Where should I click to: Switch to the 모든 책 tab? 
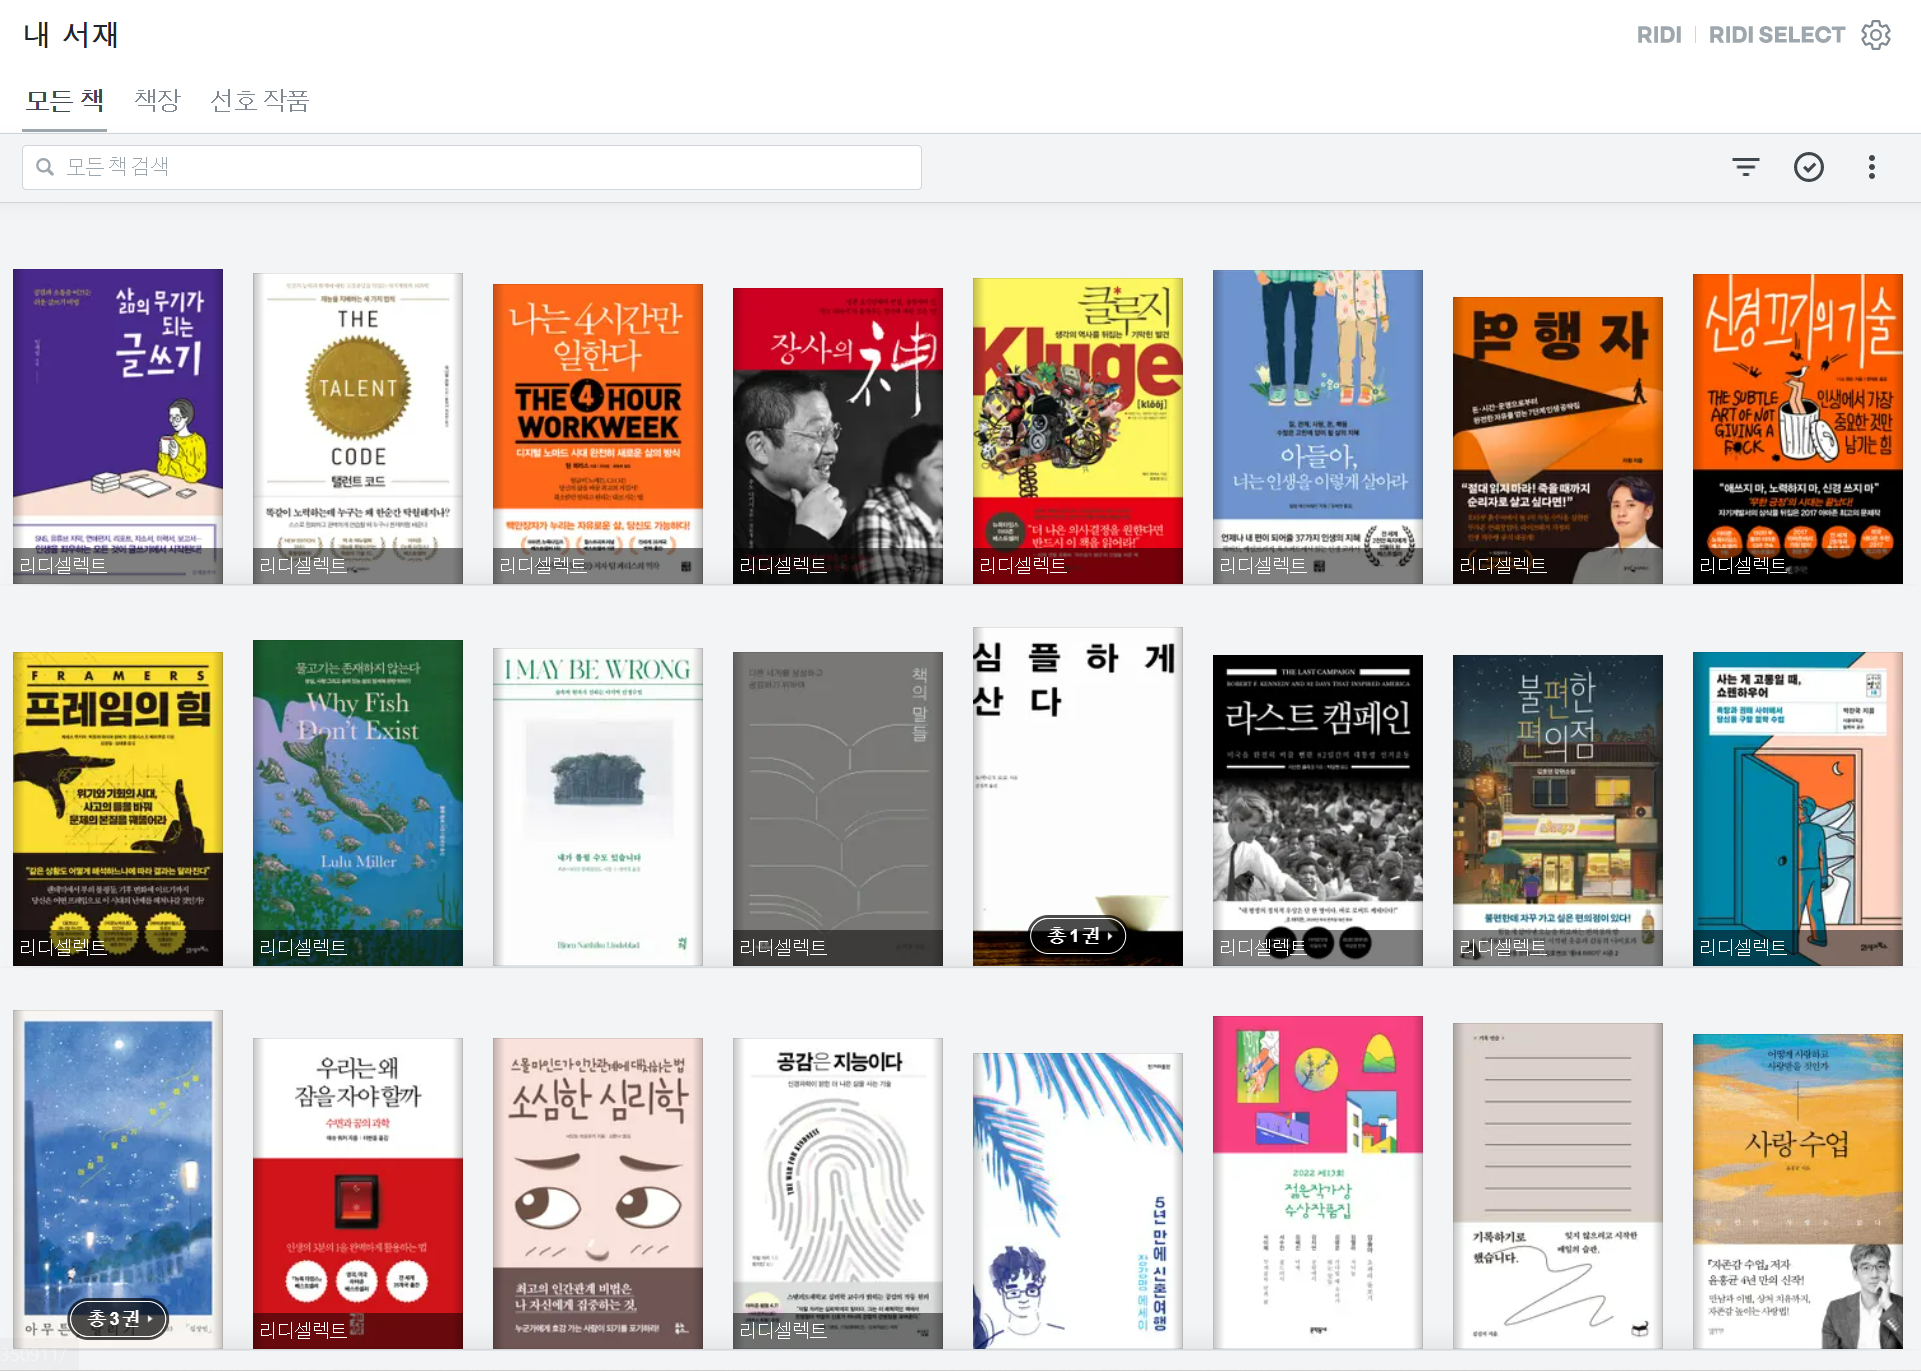tap(64, 100)
